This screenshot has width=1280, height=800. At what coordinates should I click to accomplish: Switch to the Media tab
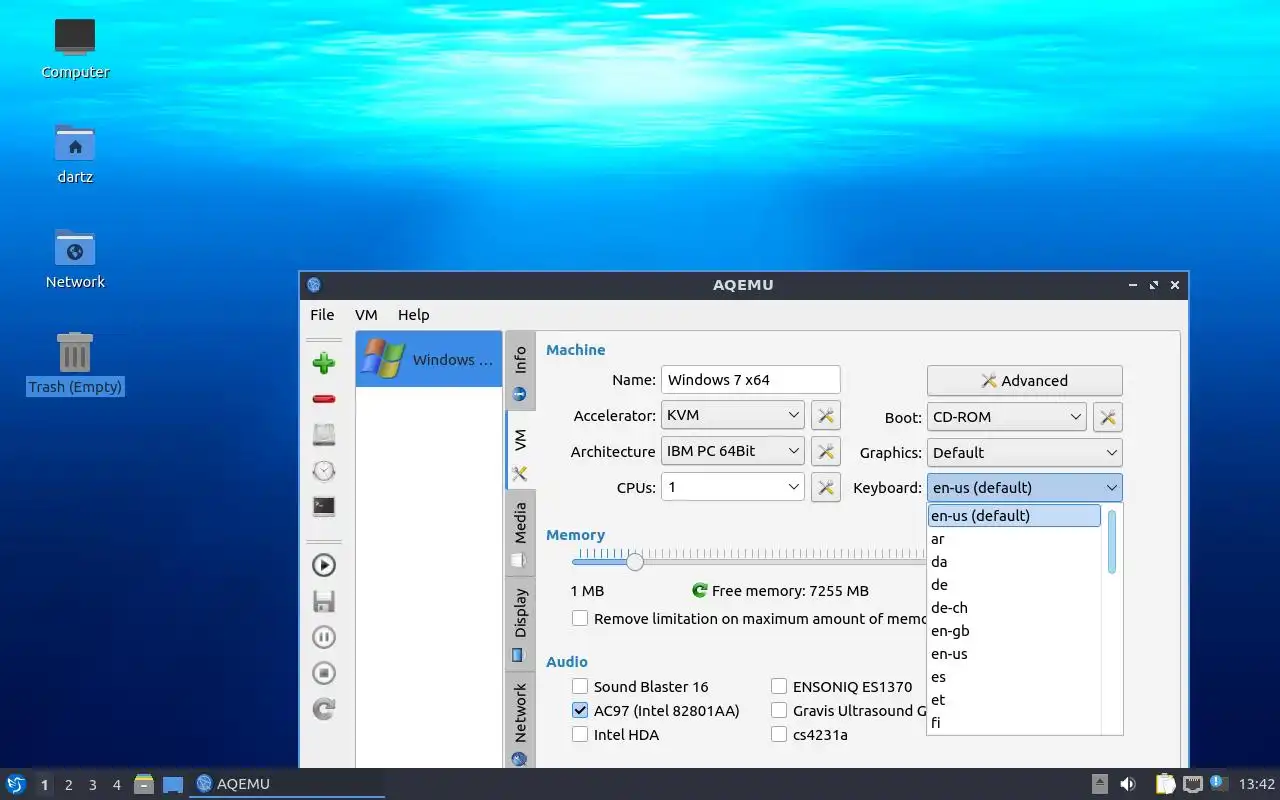(x=520, y=533)
